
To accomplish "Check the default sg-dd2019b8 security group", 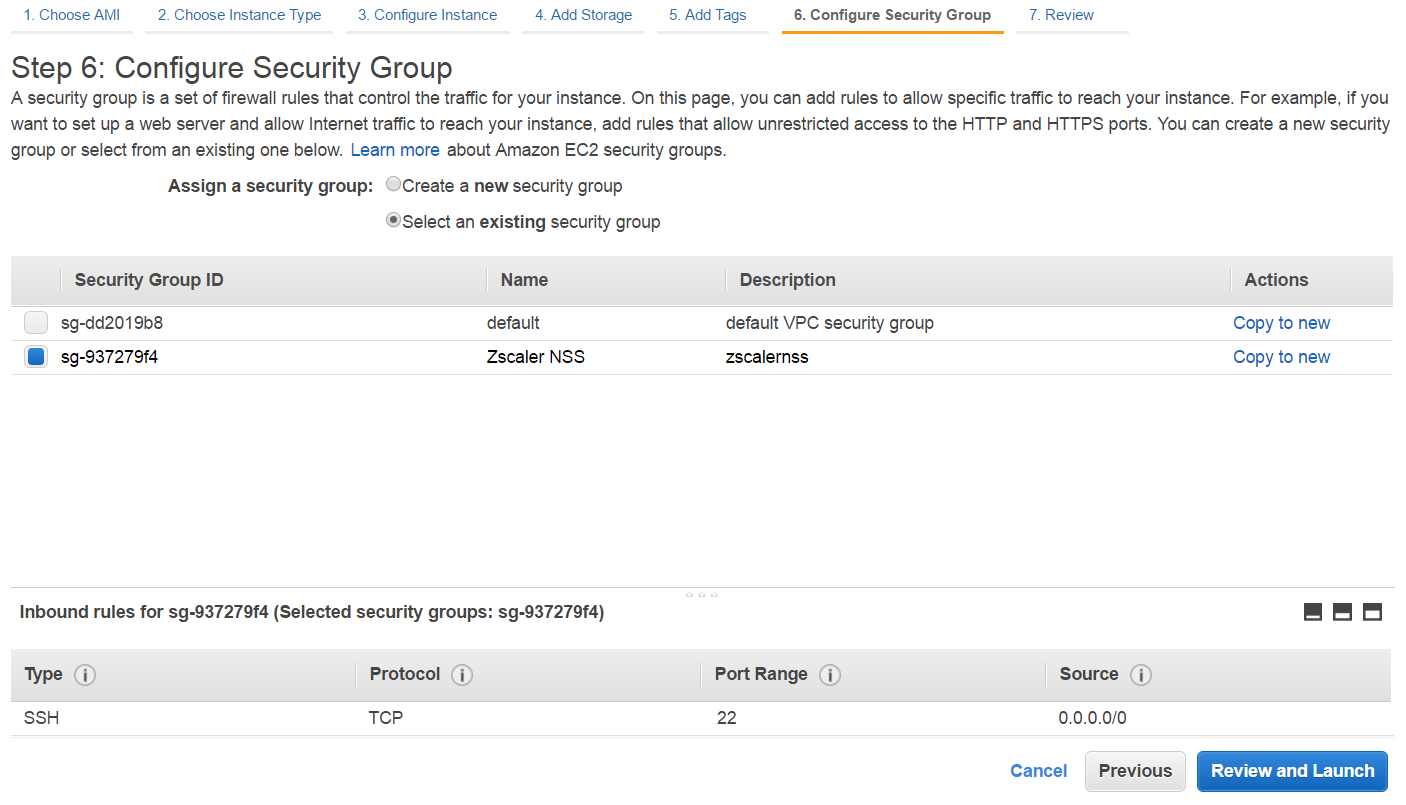I will point(36,322).
